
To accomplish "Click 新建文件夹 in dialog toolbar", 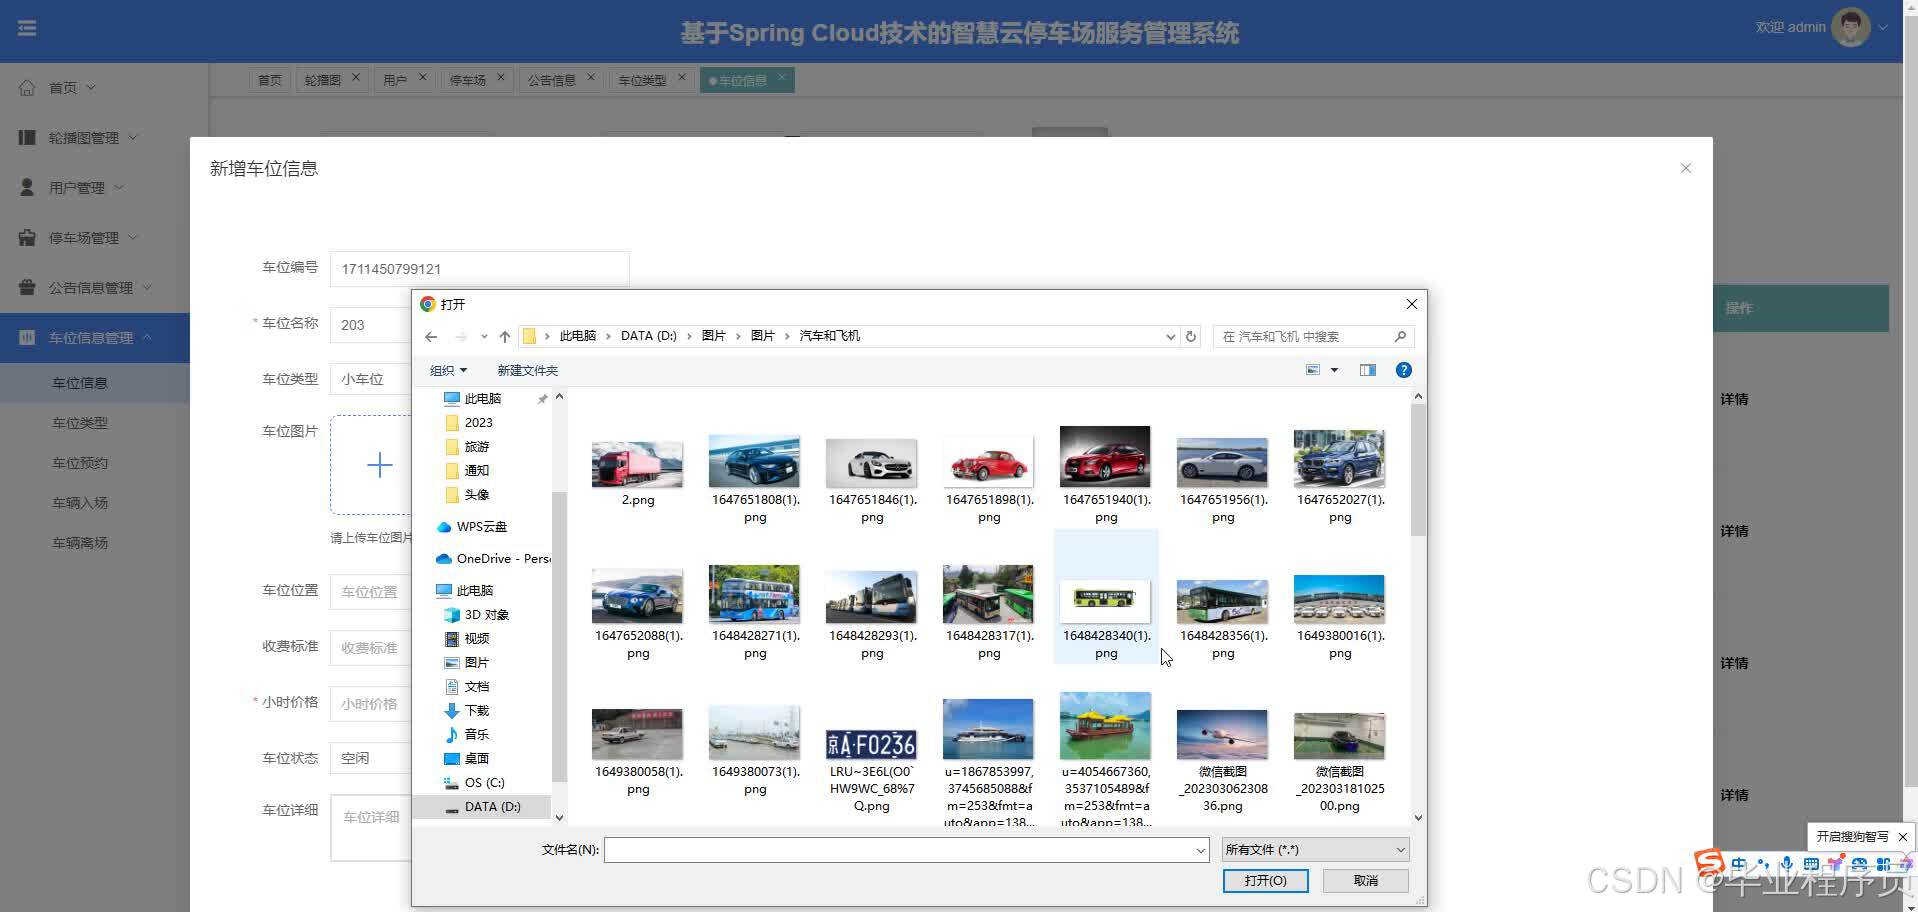I will pyautogui.click(x=528, y=371).
